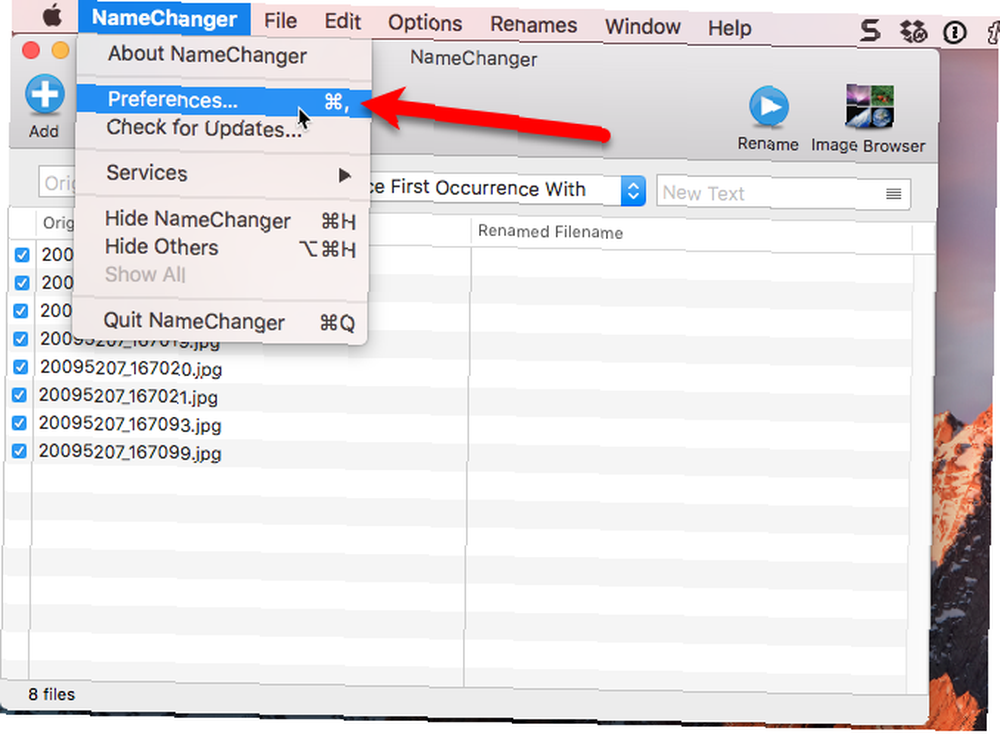1000x734 pixels.
Task: Expand the Services submenu
Action: 221,173
